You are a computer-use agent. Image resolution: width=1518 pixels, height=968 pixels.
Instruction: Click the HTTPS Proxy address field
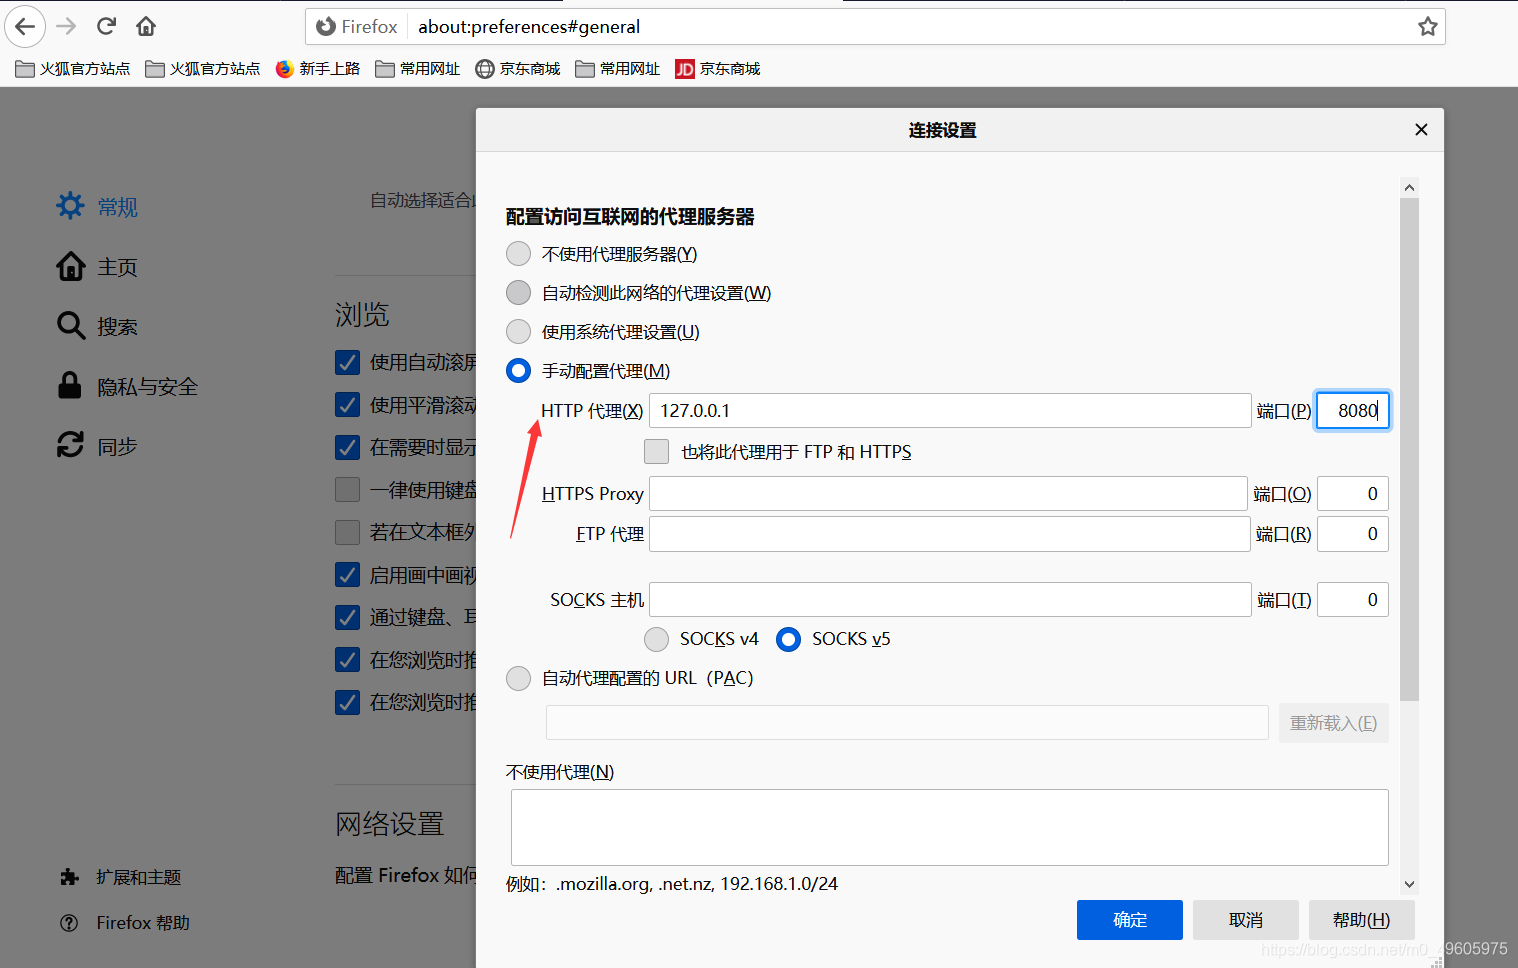coord(948,494)
